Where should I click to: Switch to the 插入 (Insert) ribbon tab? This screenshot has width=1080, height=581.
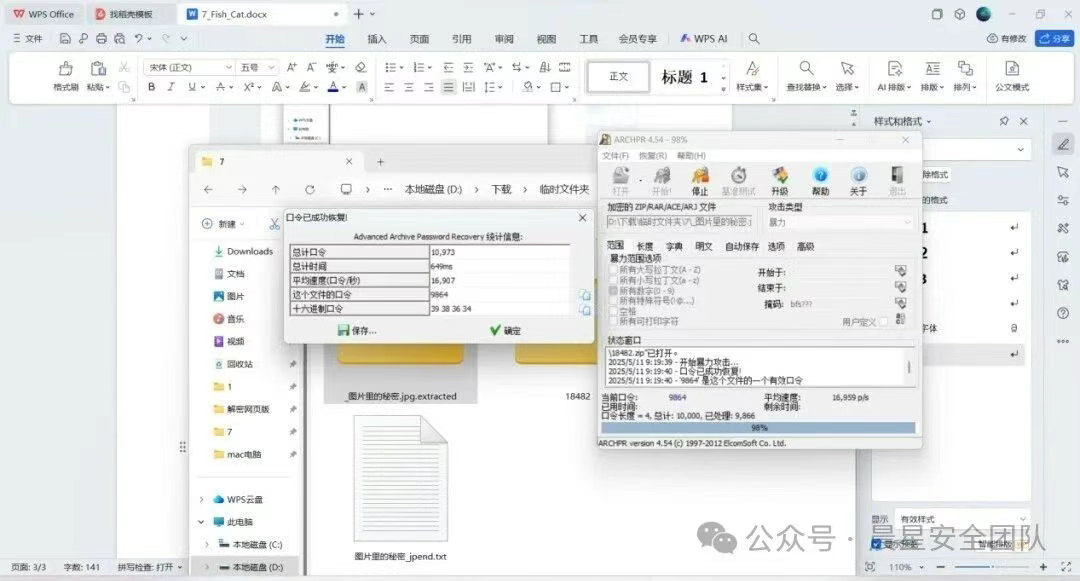[377, 39]
